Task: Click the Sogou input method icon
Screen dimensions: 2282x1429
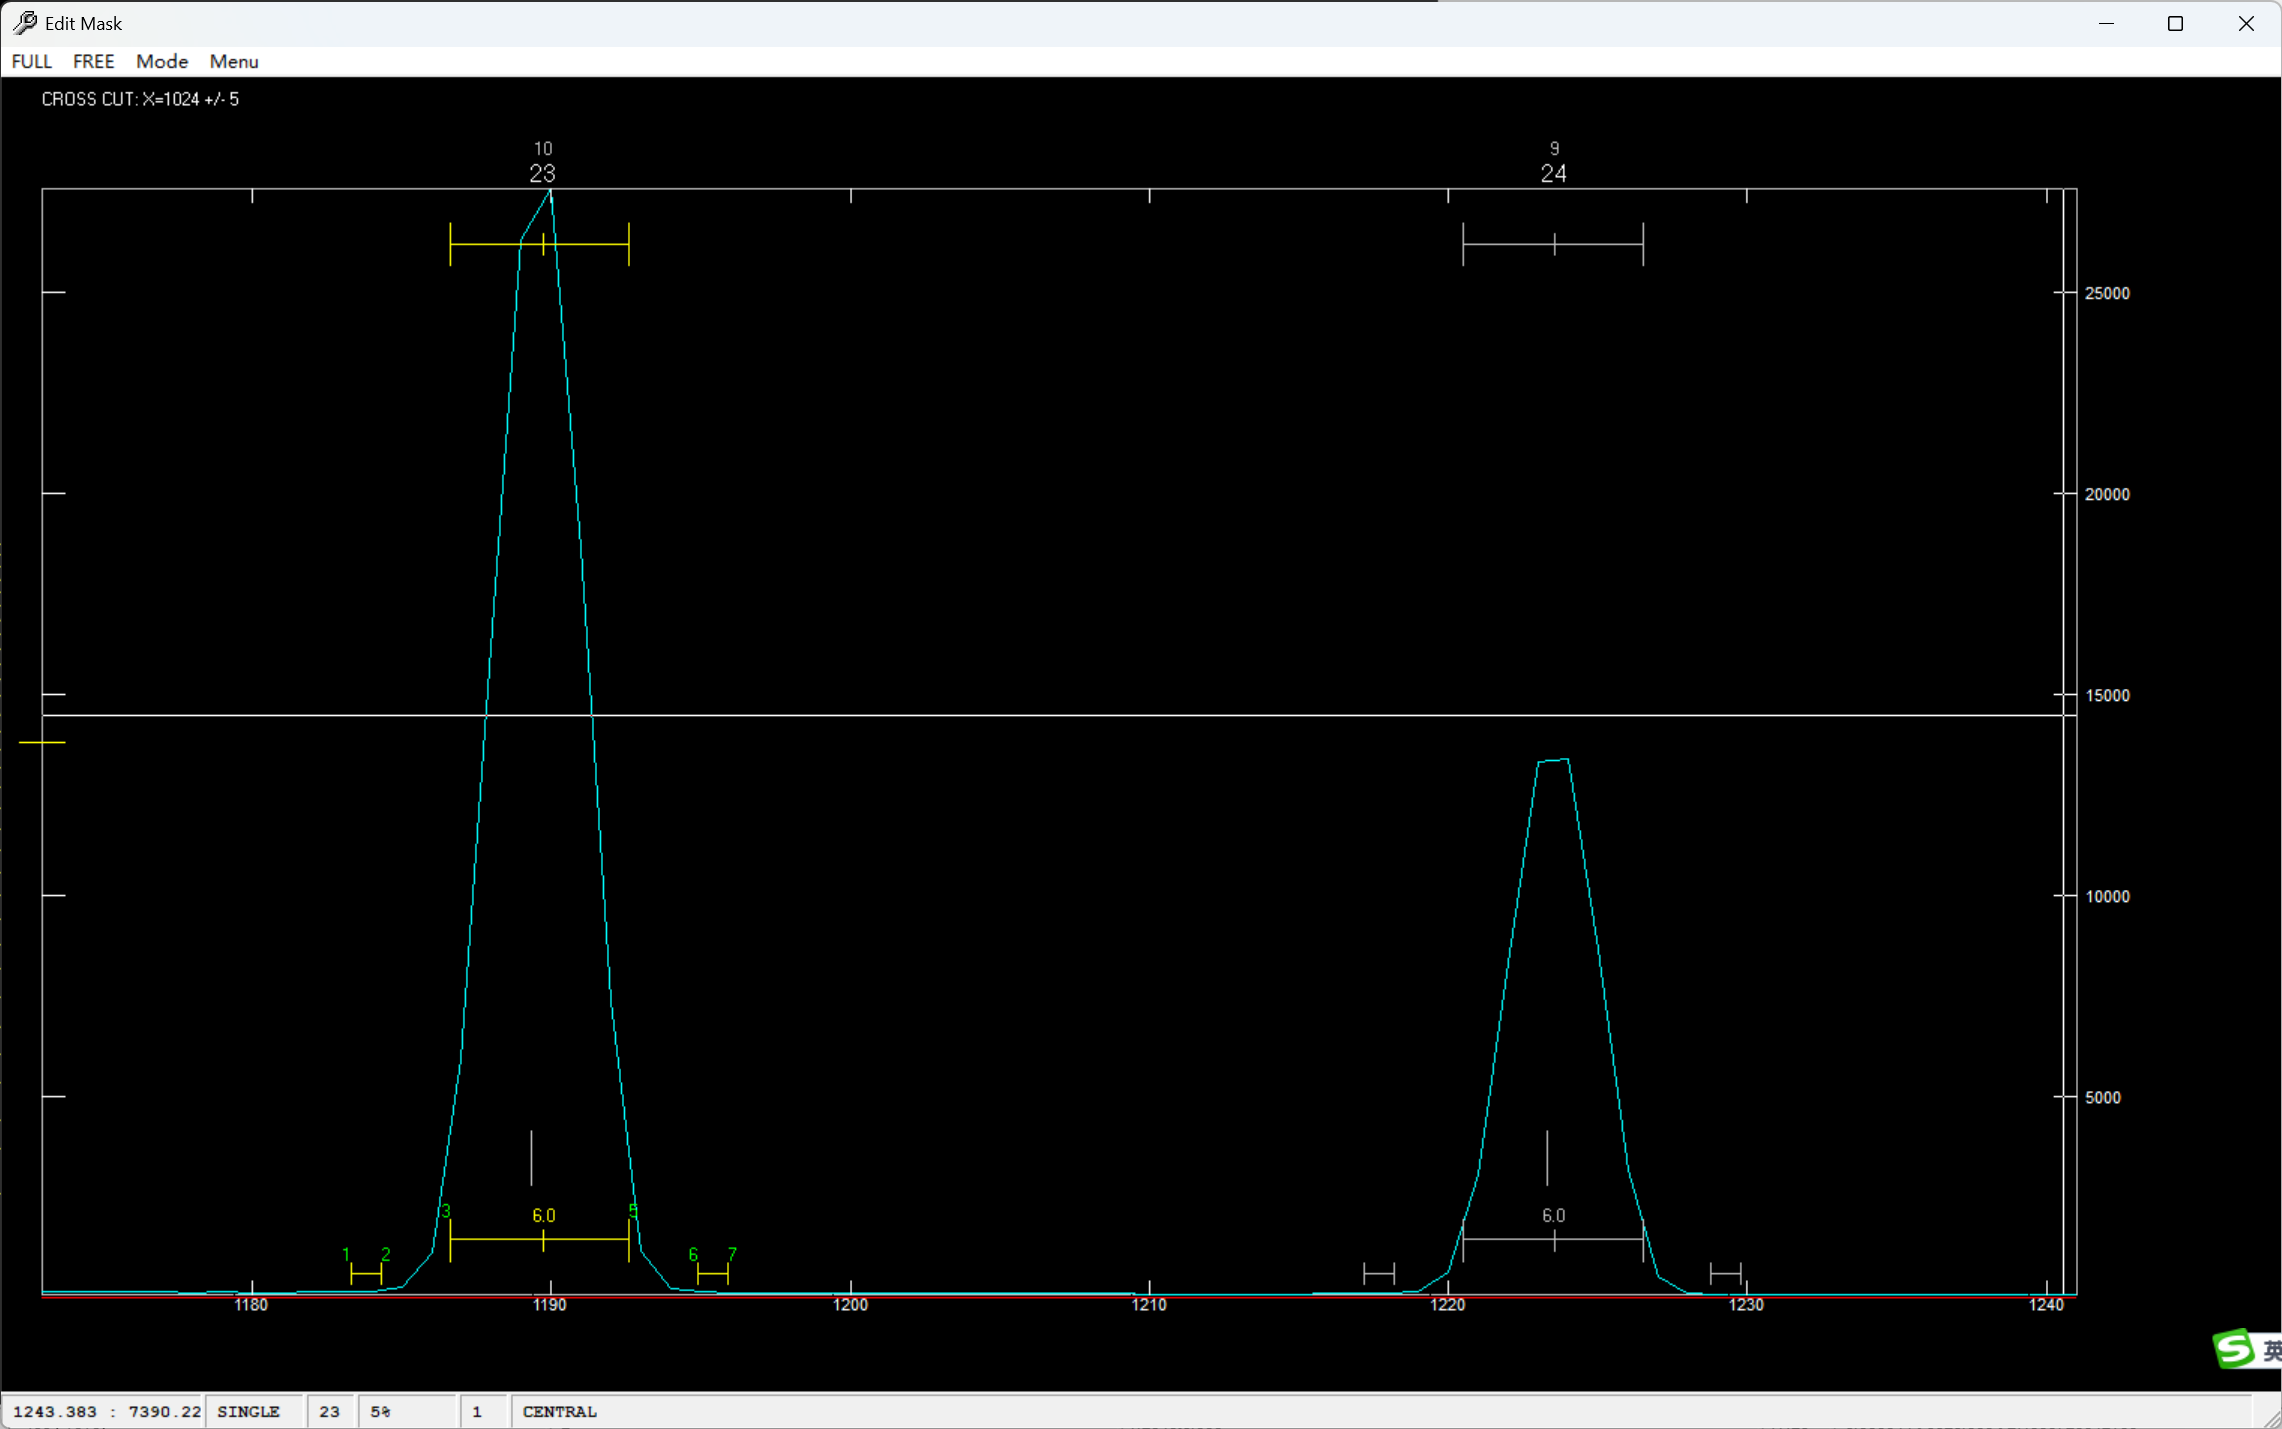Action: click(2234, 1349)
